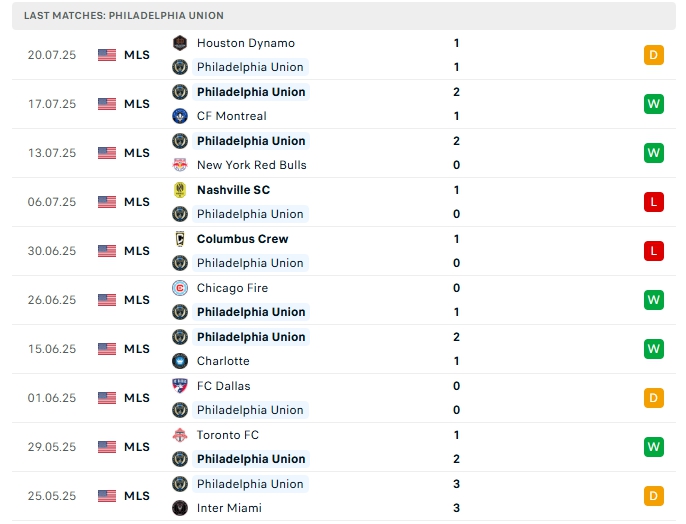Click the Columbus Crew team badge
Screen dimensions: 686x524
coord(180,239)
